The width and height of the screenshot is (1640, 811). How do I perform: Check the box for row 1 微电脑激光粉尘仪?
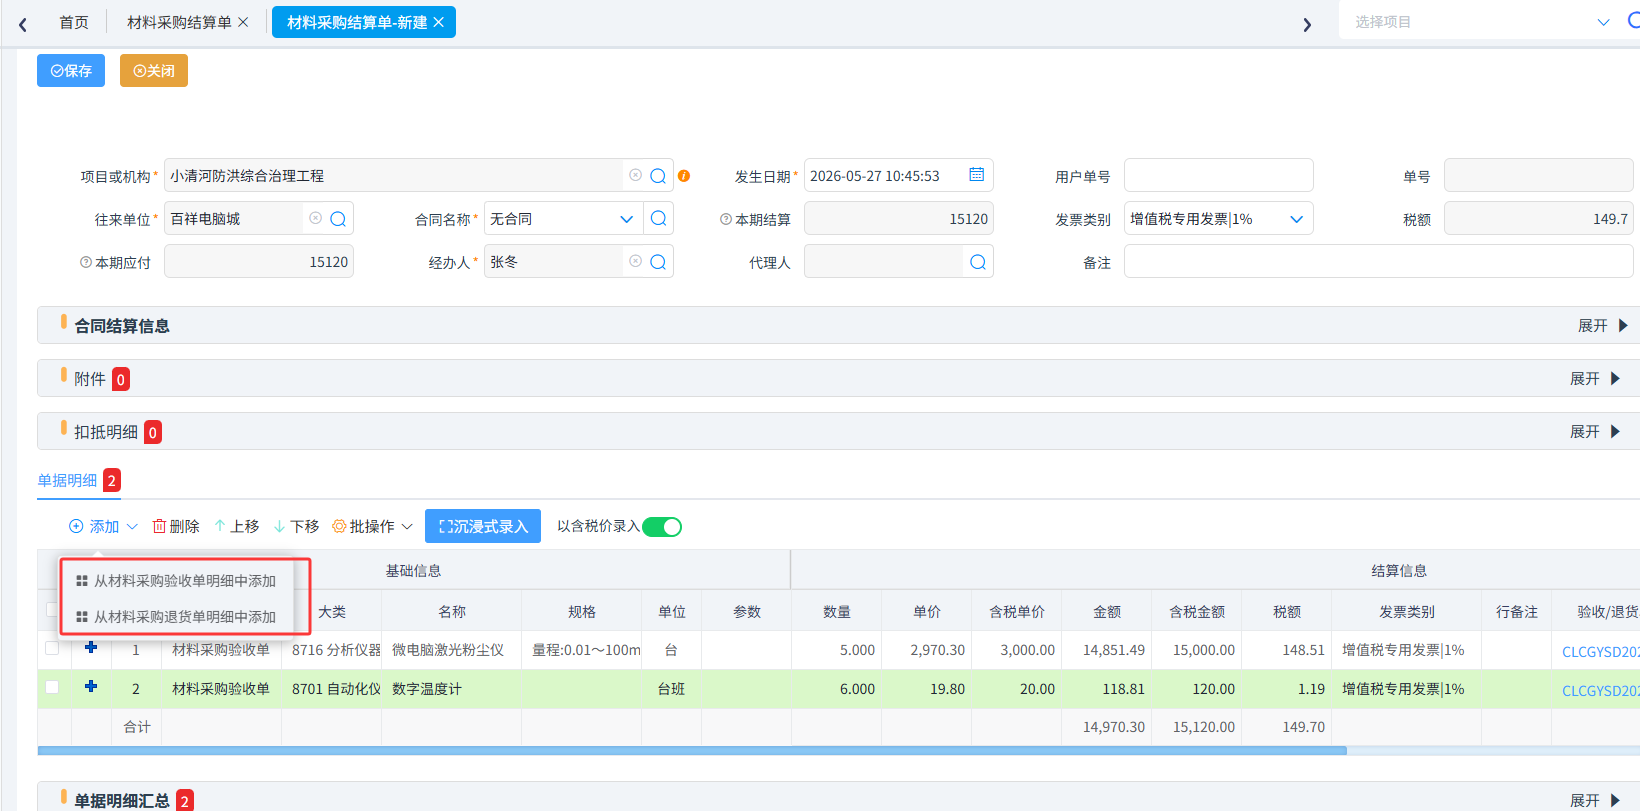pyautogui.click(x=52, y=648)
